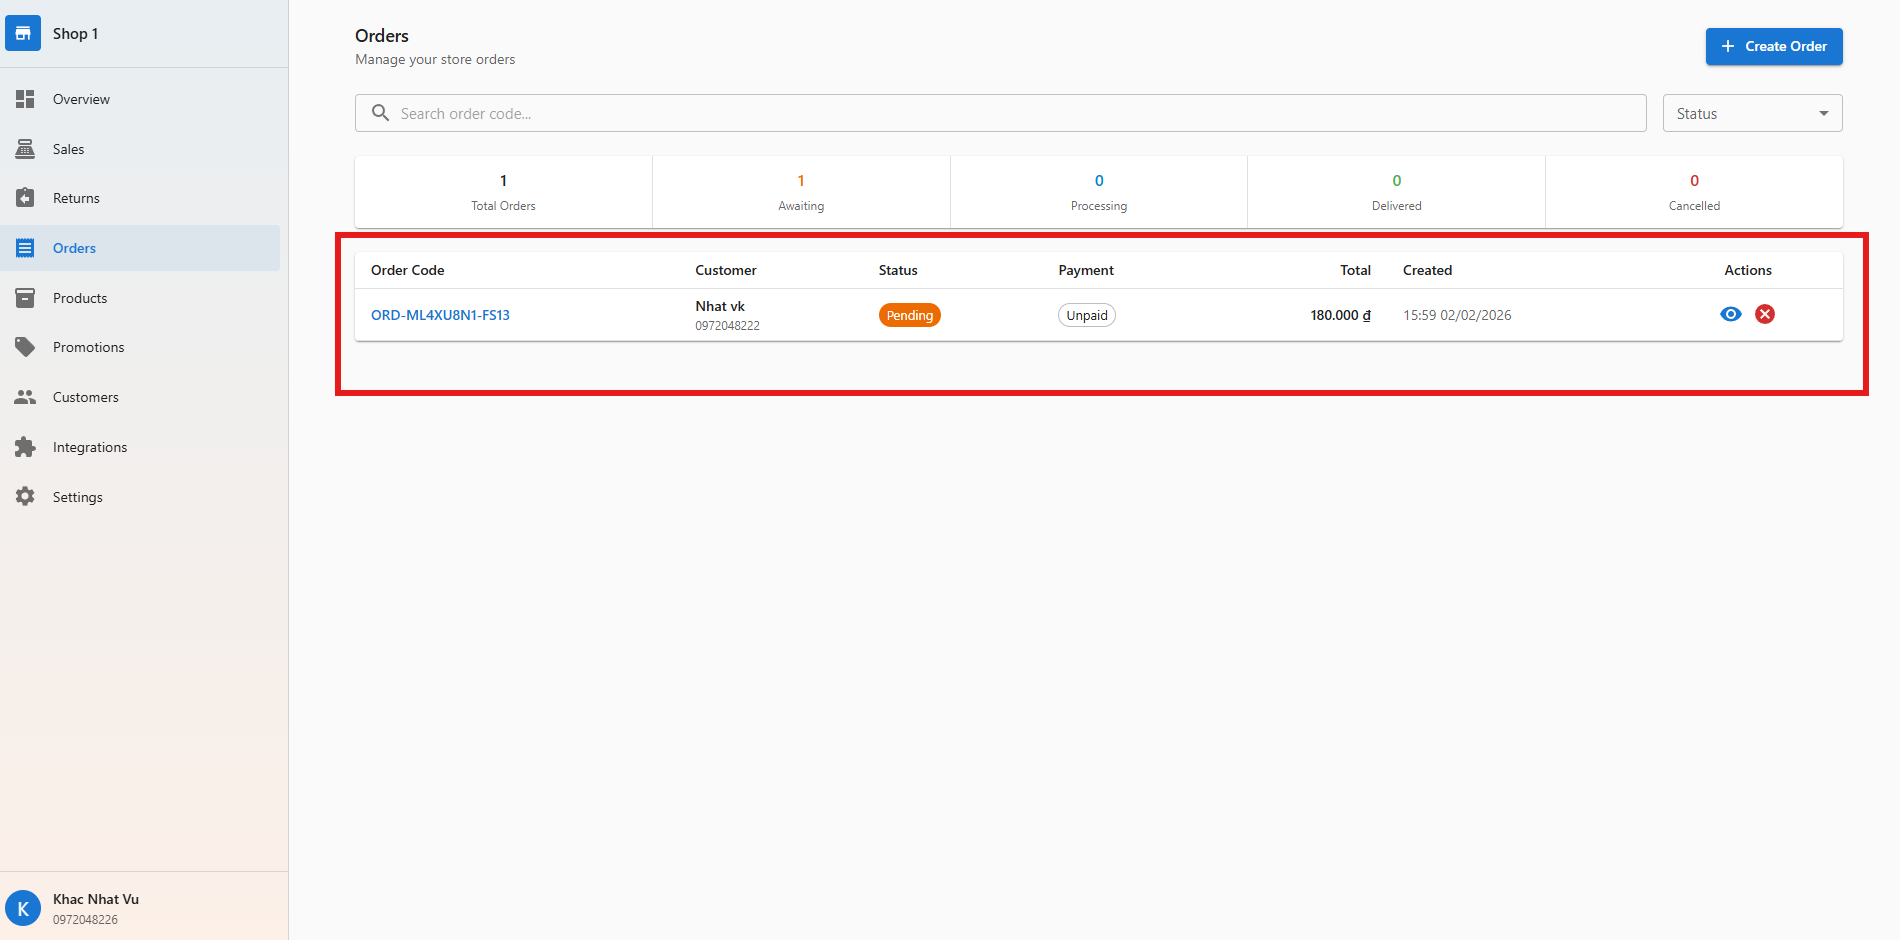Click the Actions column header
Image resolution: width=1900 pixels, height=940 pixels.
pyautogui.click(x=1748, y=270)
